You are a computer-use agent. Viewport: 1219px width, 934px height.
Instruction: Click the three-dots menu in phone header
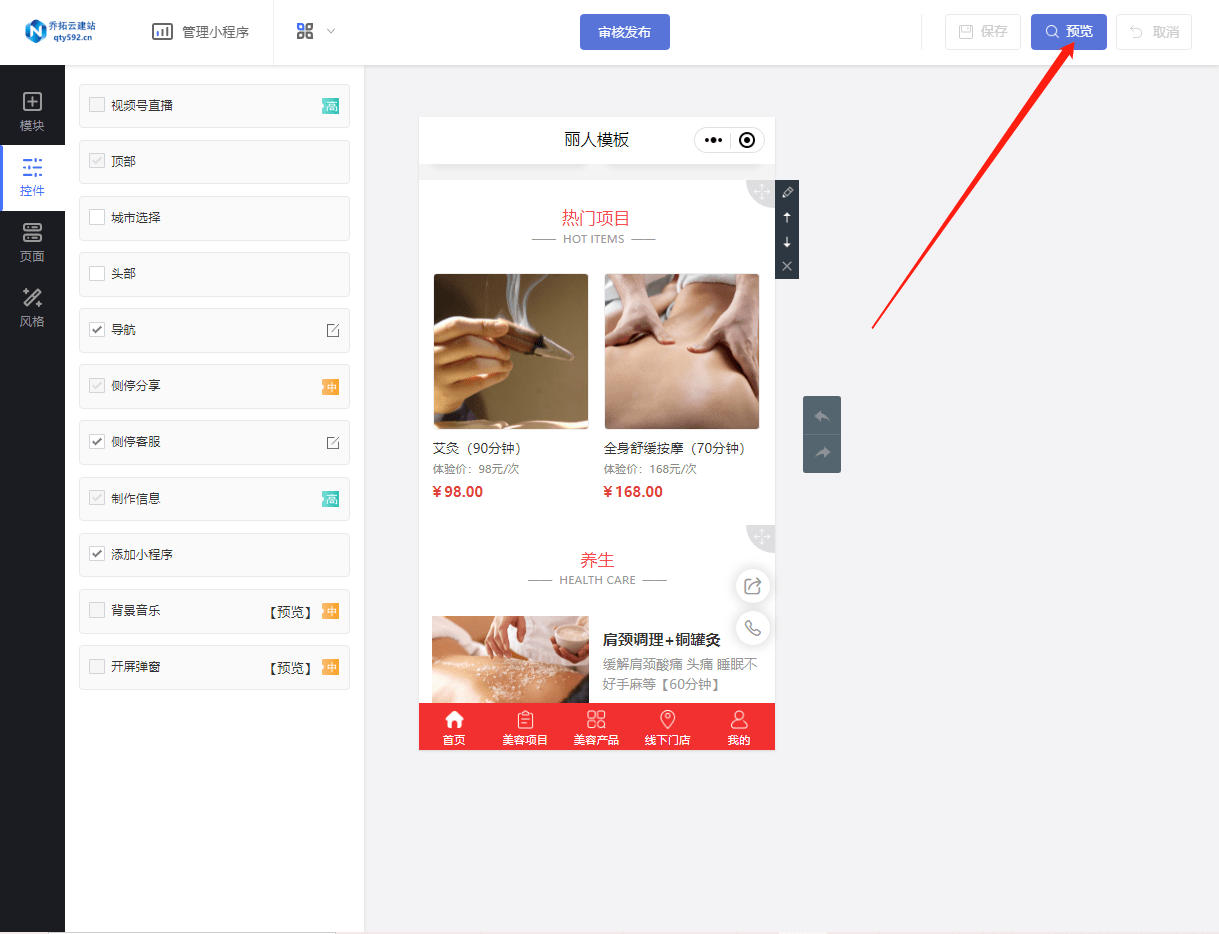713,140
